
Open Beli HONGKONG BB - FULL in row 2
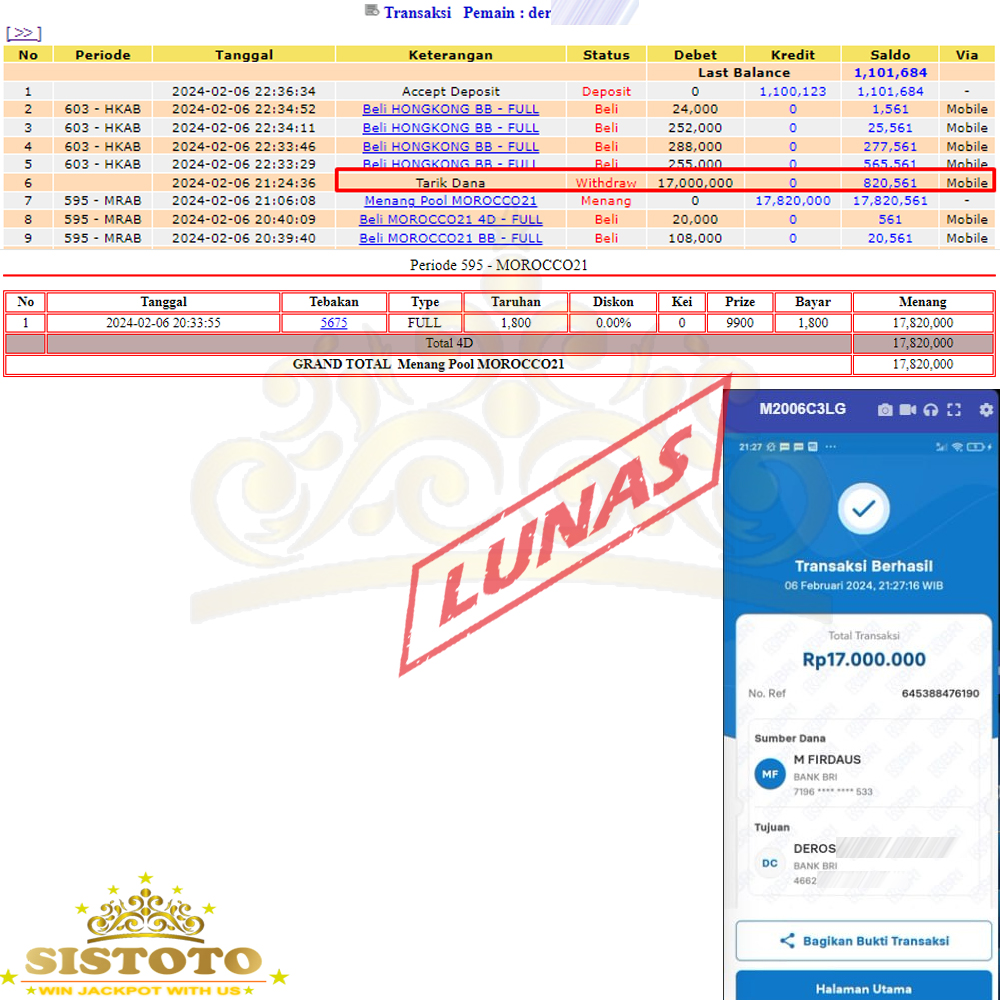pos(450,109)
